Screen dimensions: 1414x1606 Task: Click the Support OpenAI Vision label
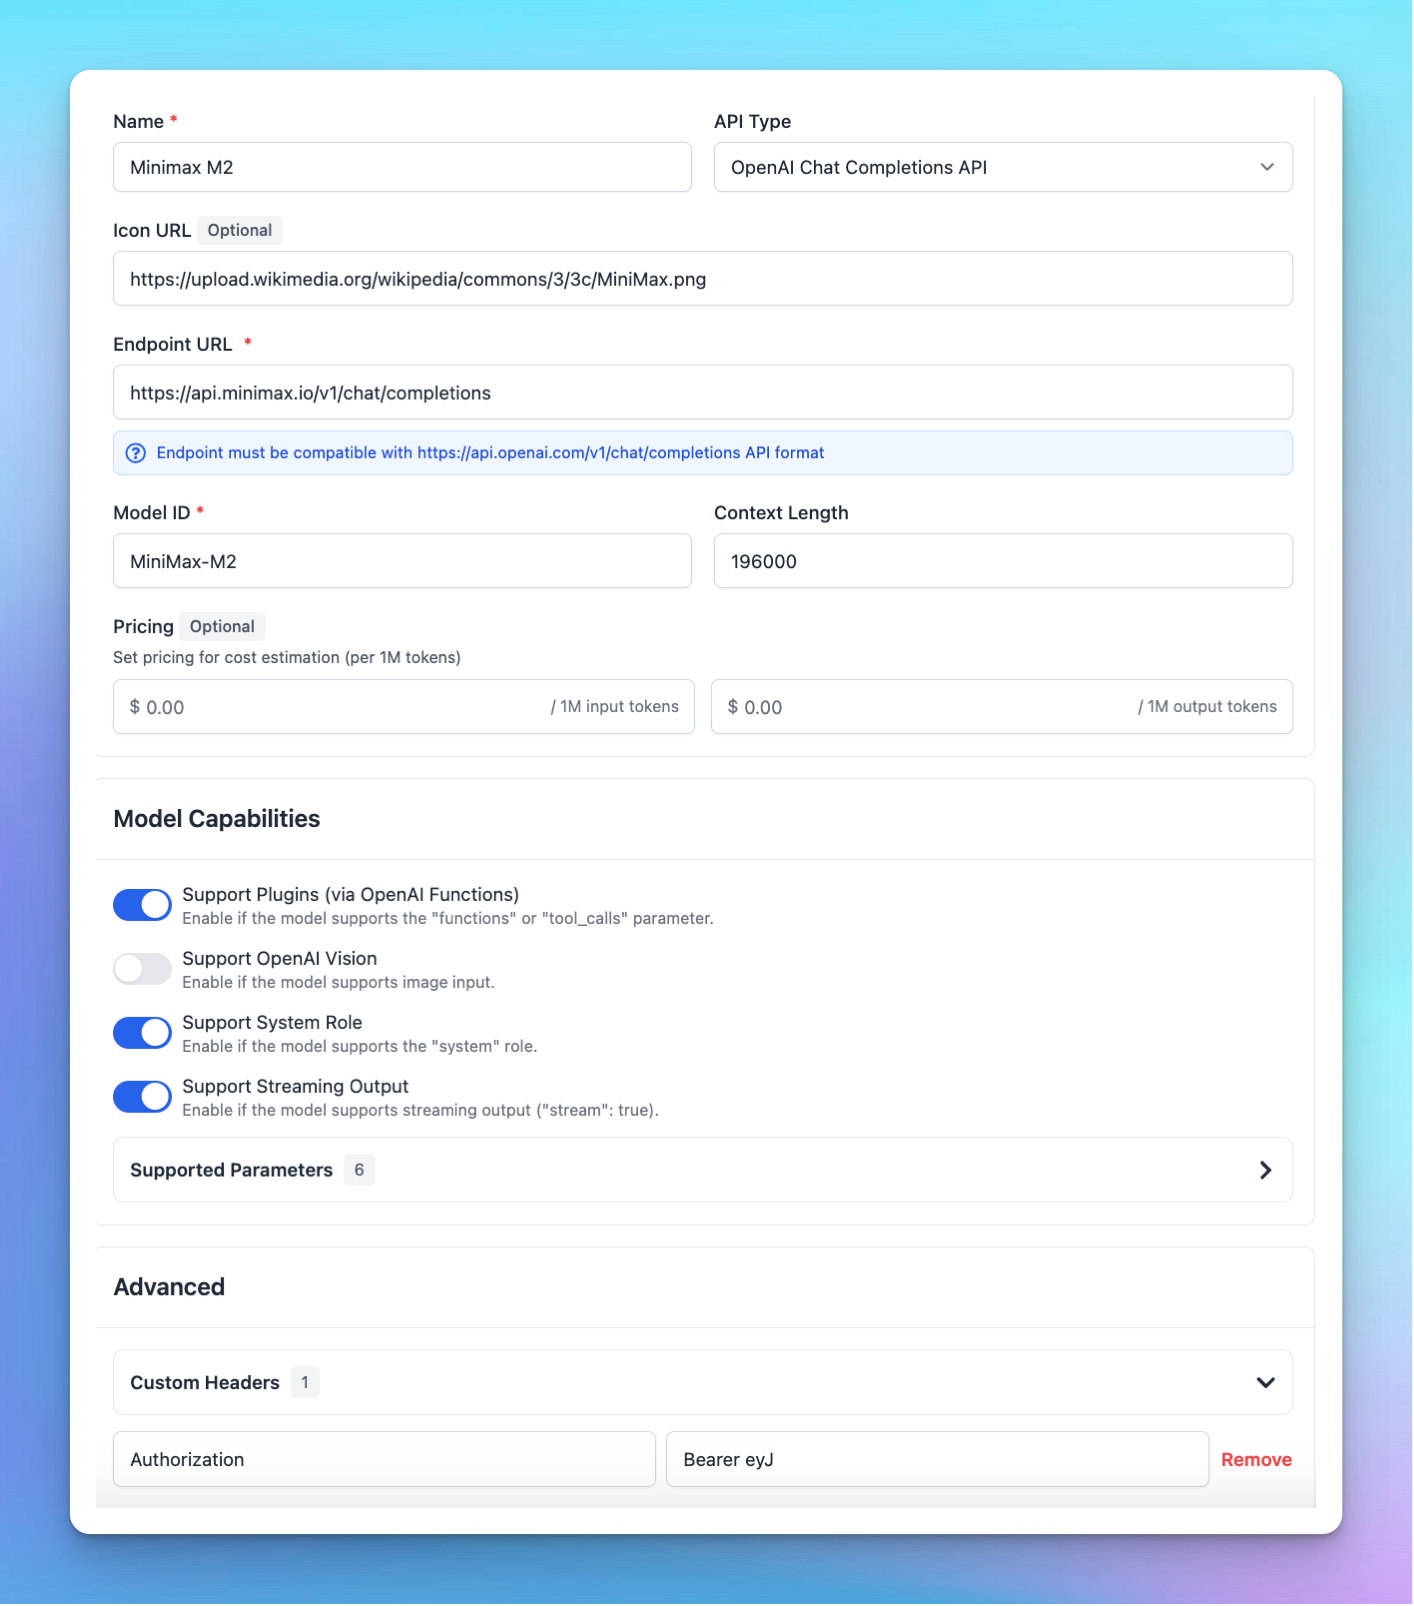(279, 958)
